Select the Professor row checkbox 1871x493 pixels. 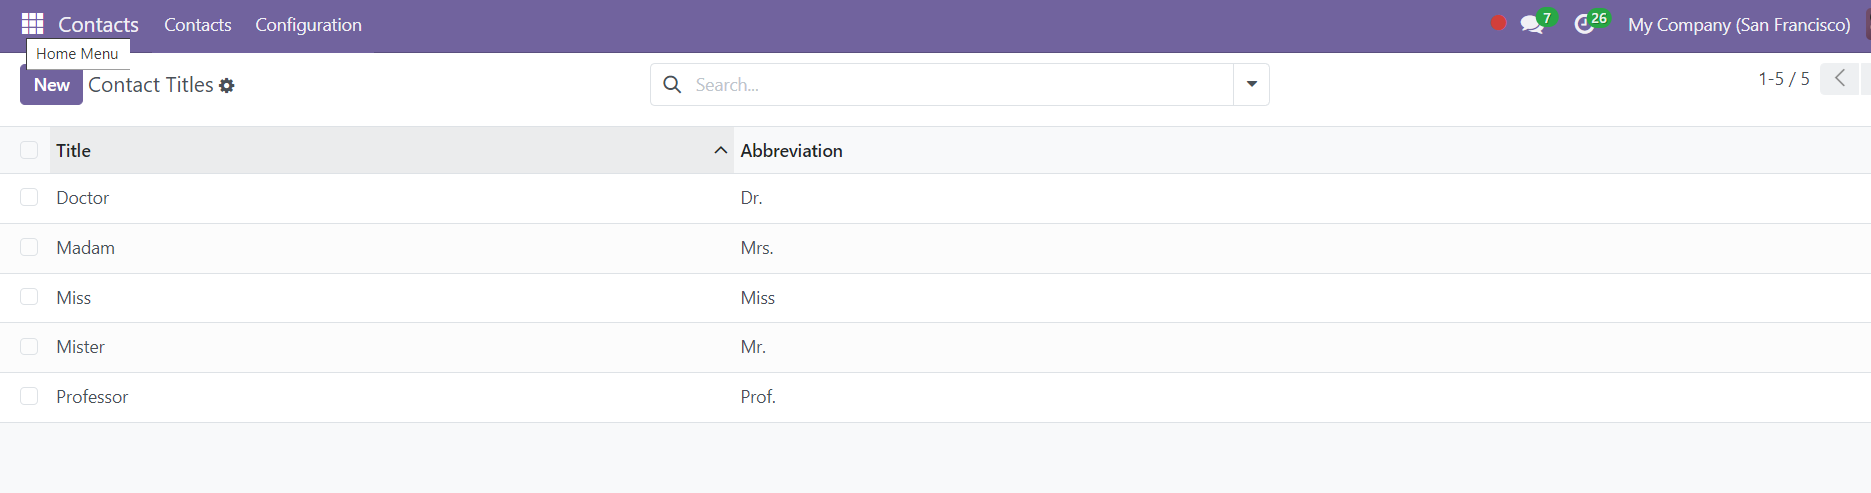(x=29, y=397)
